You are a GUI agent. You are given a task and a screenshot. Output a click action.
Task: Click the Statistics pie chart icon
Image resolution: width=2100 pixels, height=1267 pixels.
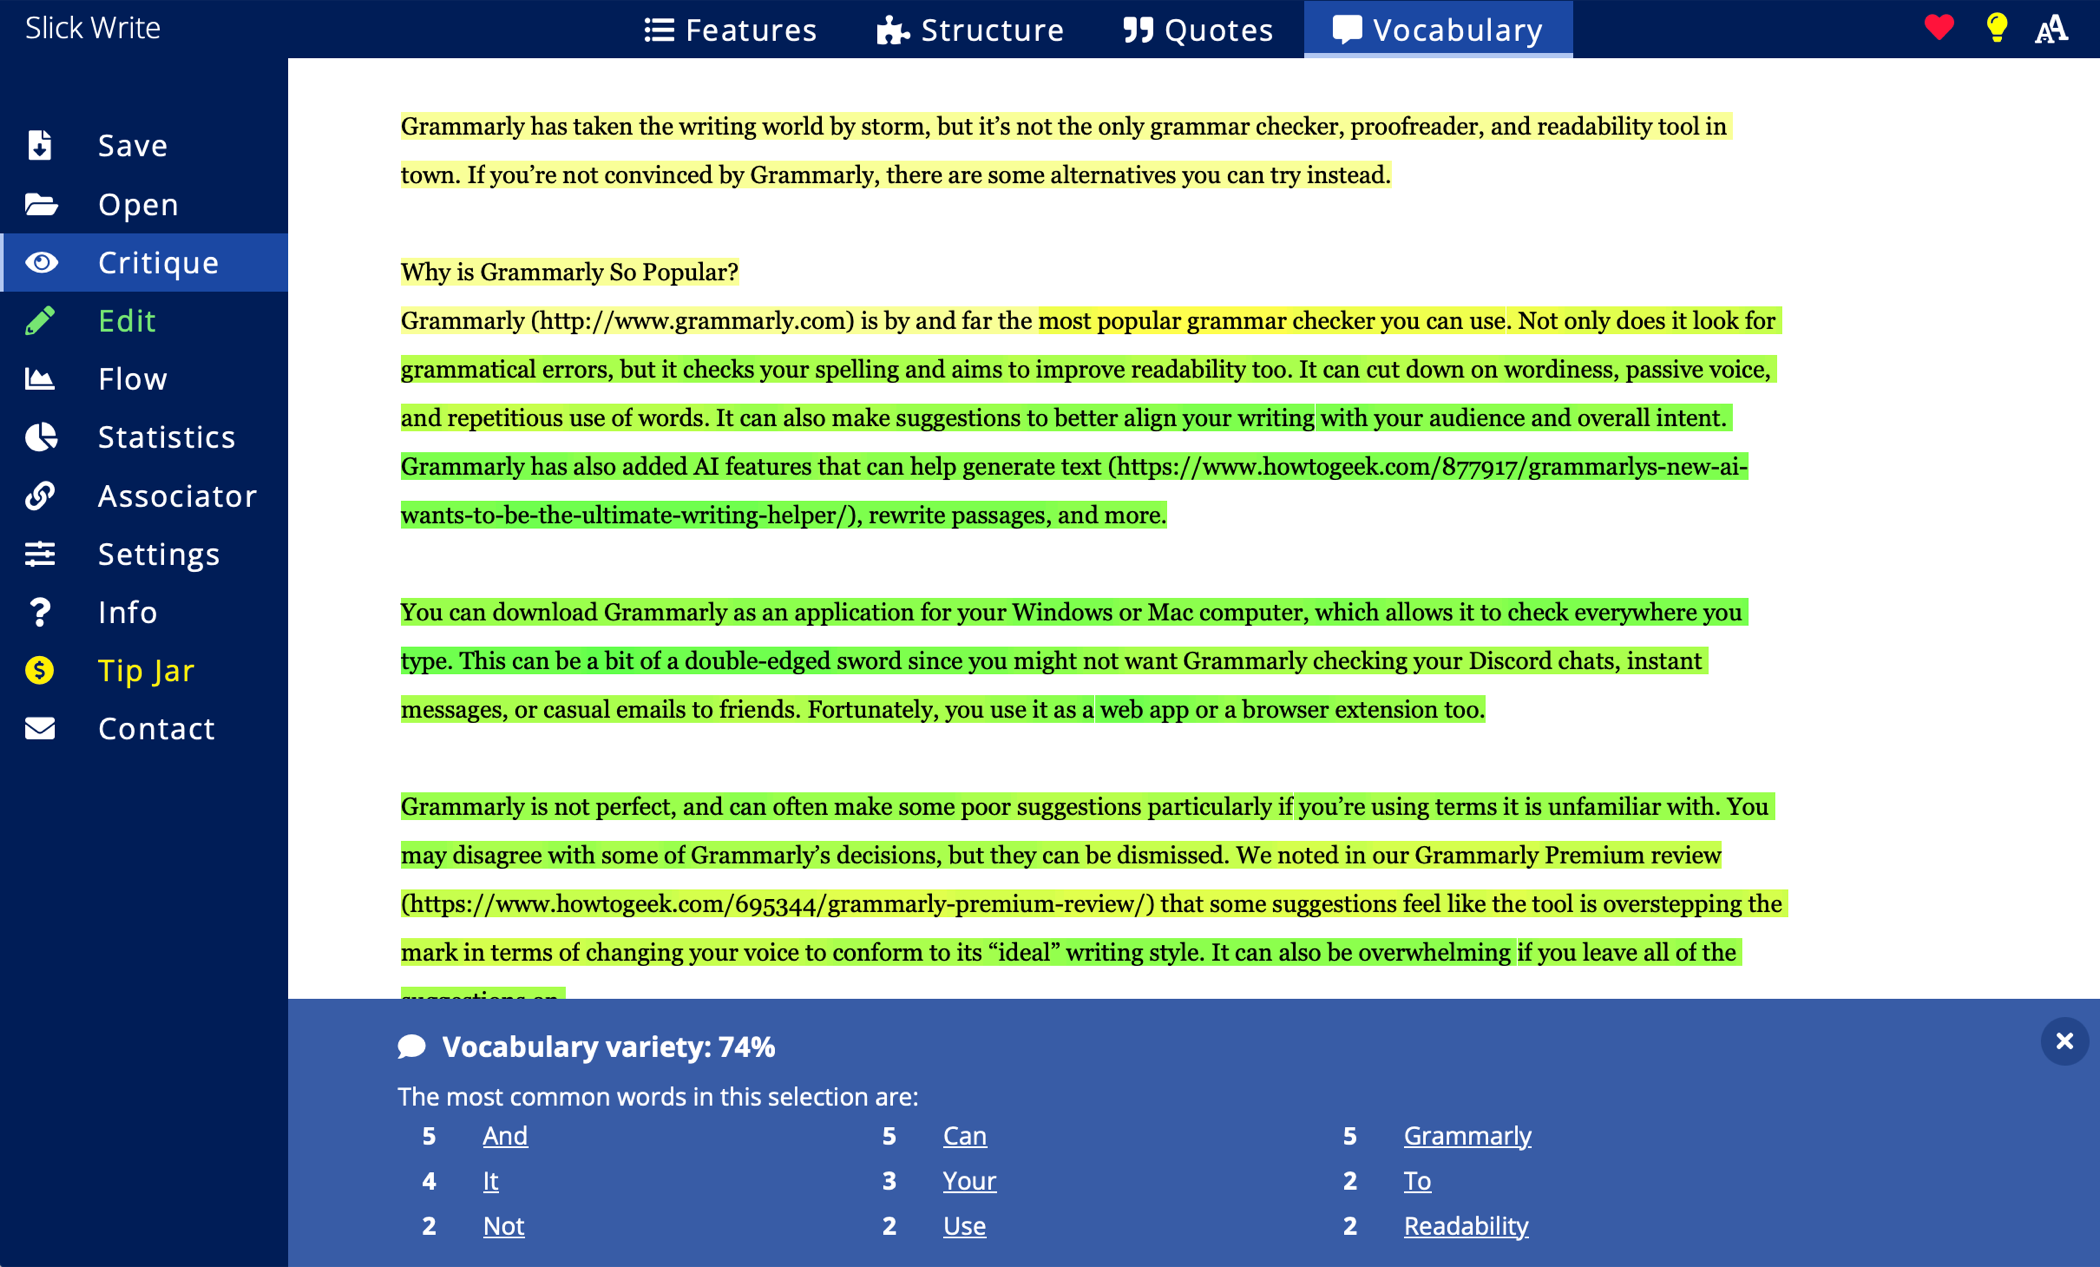click(x=40, y=437)
